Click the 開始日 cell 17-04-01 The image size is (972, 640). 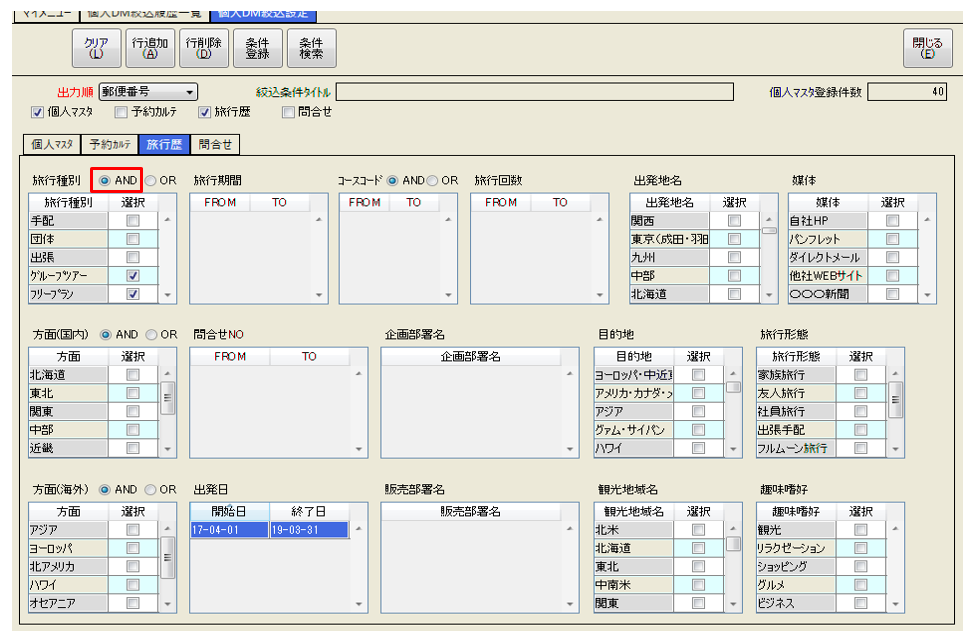click(x=229, y=530)
